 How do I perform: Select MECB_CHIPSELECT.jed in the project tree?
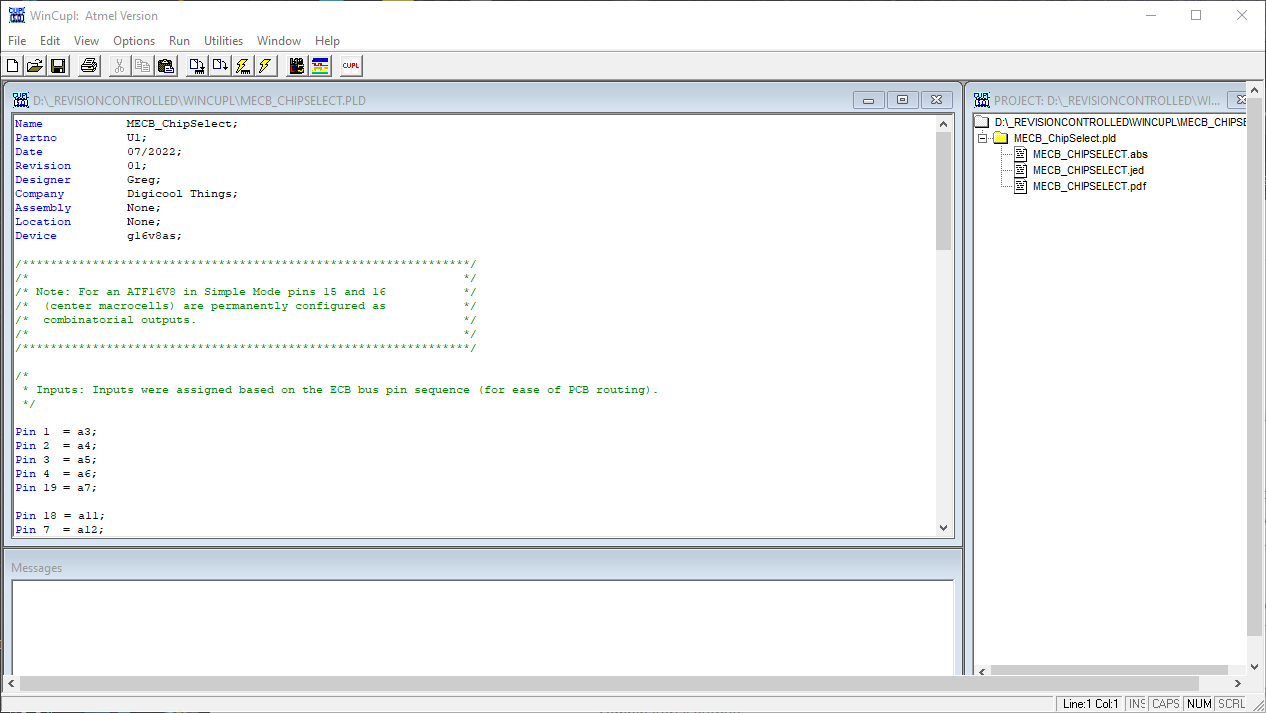point(1088,170)
